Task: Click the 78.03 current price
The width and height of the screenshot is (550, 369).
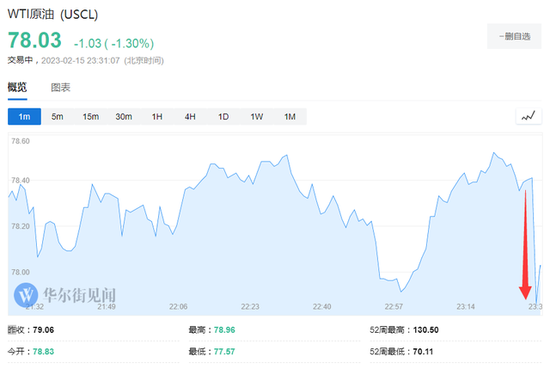Action: (x=35, y=40)
